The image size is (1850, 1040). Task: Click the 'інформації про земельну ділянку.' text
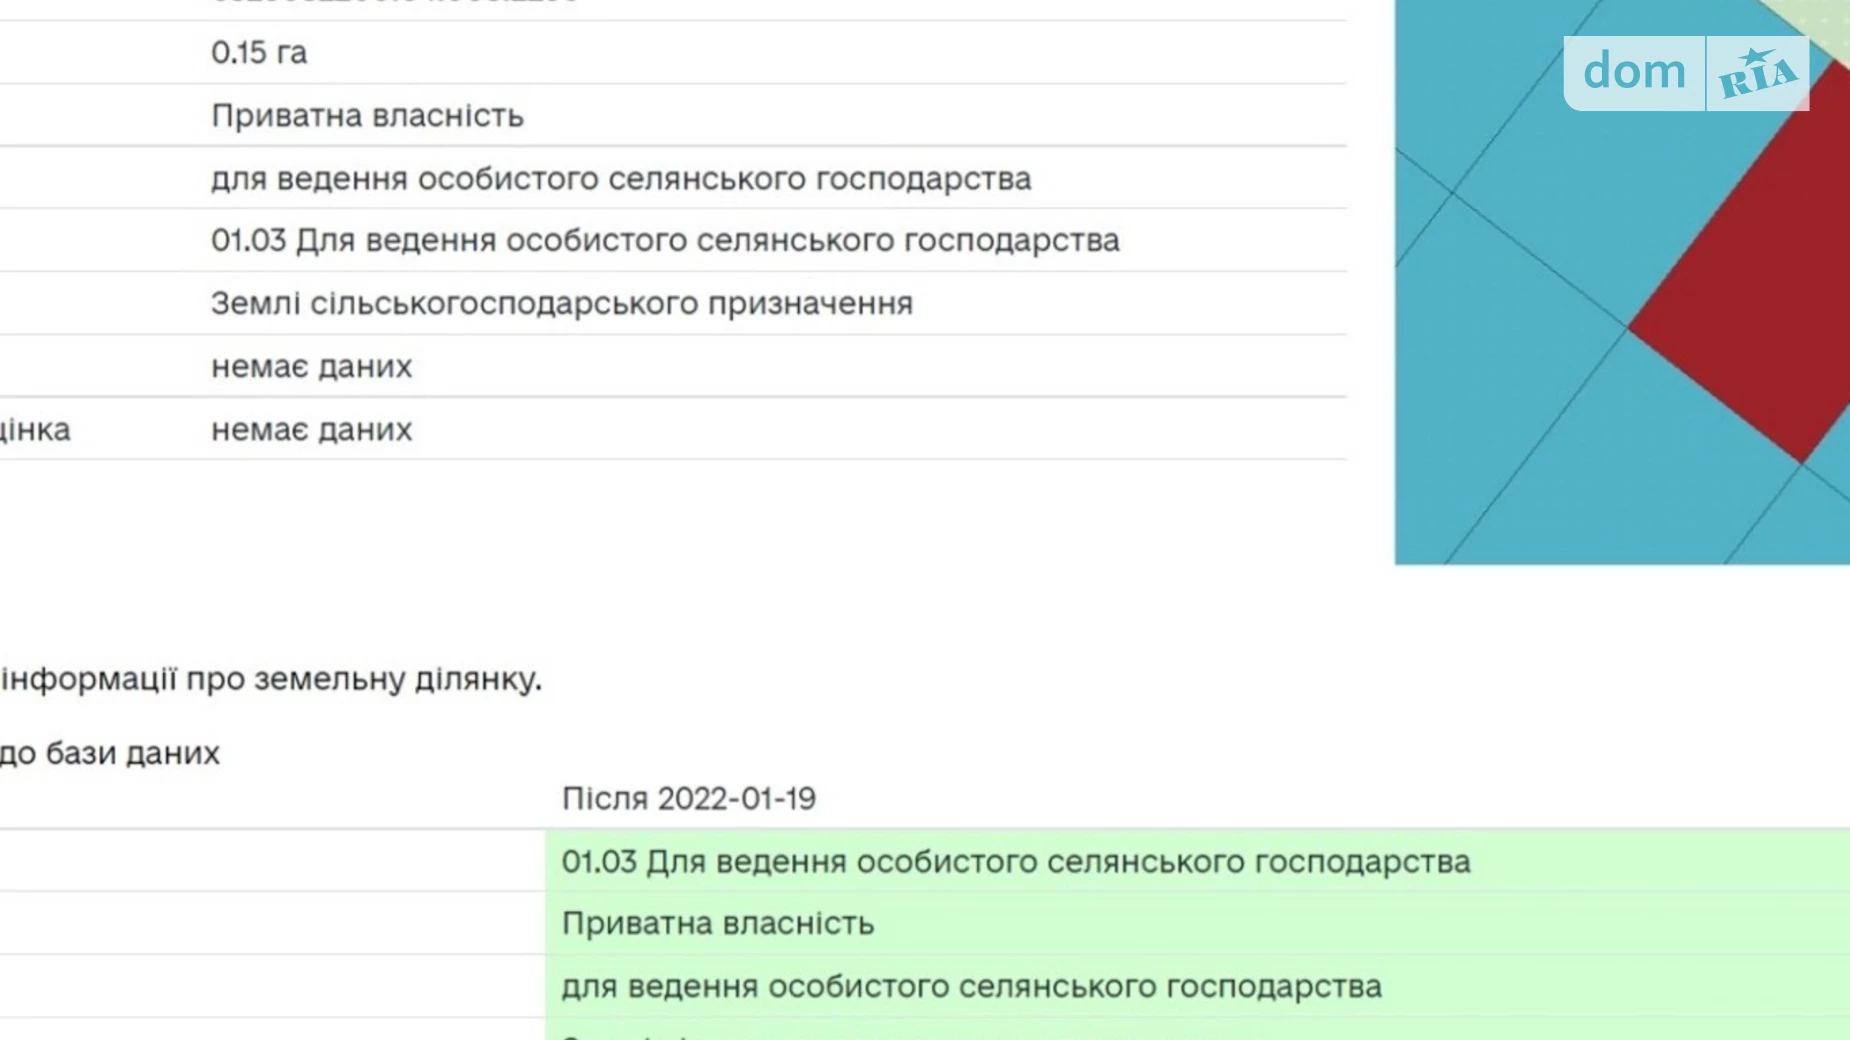[x=271, y=679]
